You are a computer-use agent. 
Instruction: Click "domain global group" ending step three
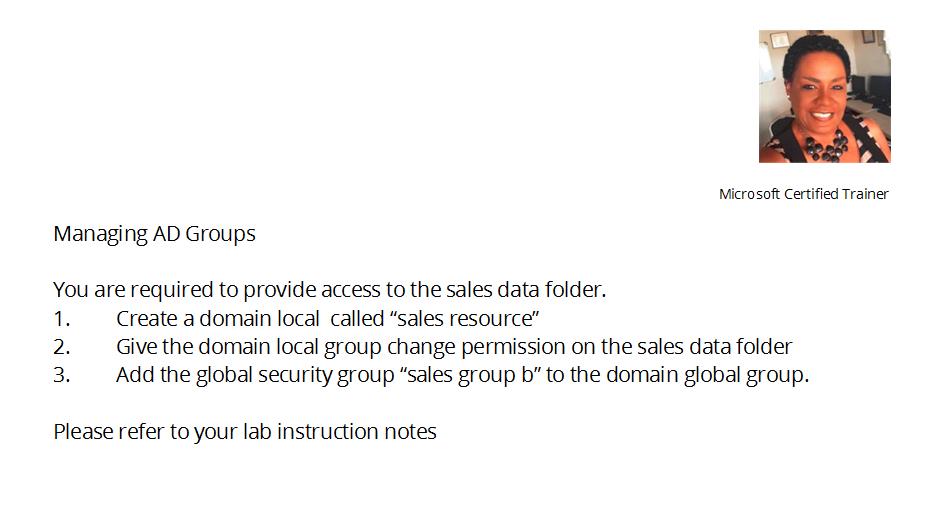707,375
